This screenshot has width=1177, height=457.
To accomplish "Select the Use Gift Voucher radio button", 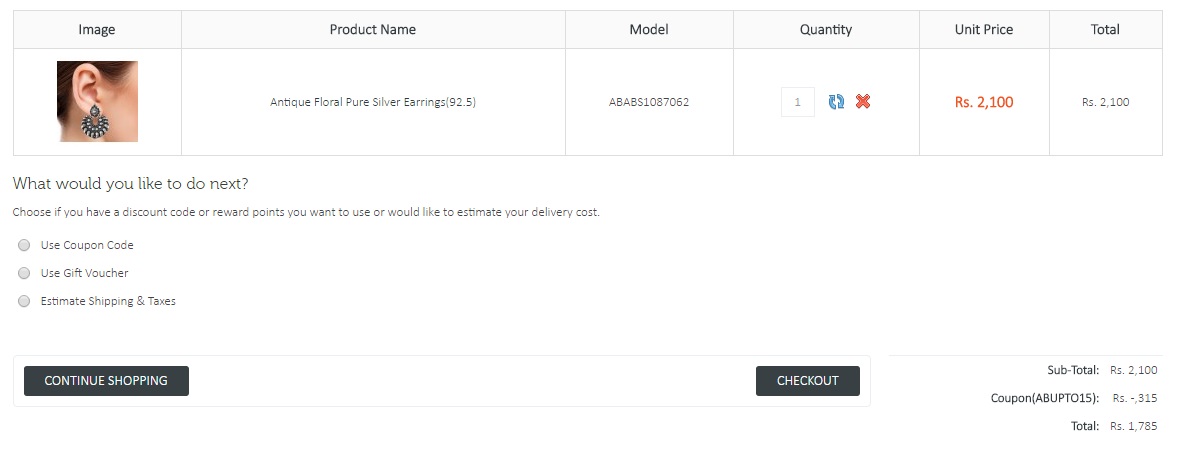I will pyautogui.click(x=24, y=273).
